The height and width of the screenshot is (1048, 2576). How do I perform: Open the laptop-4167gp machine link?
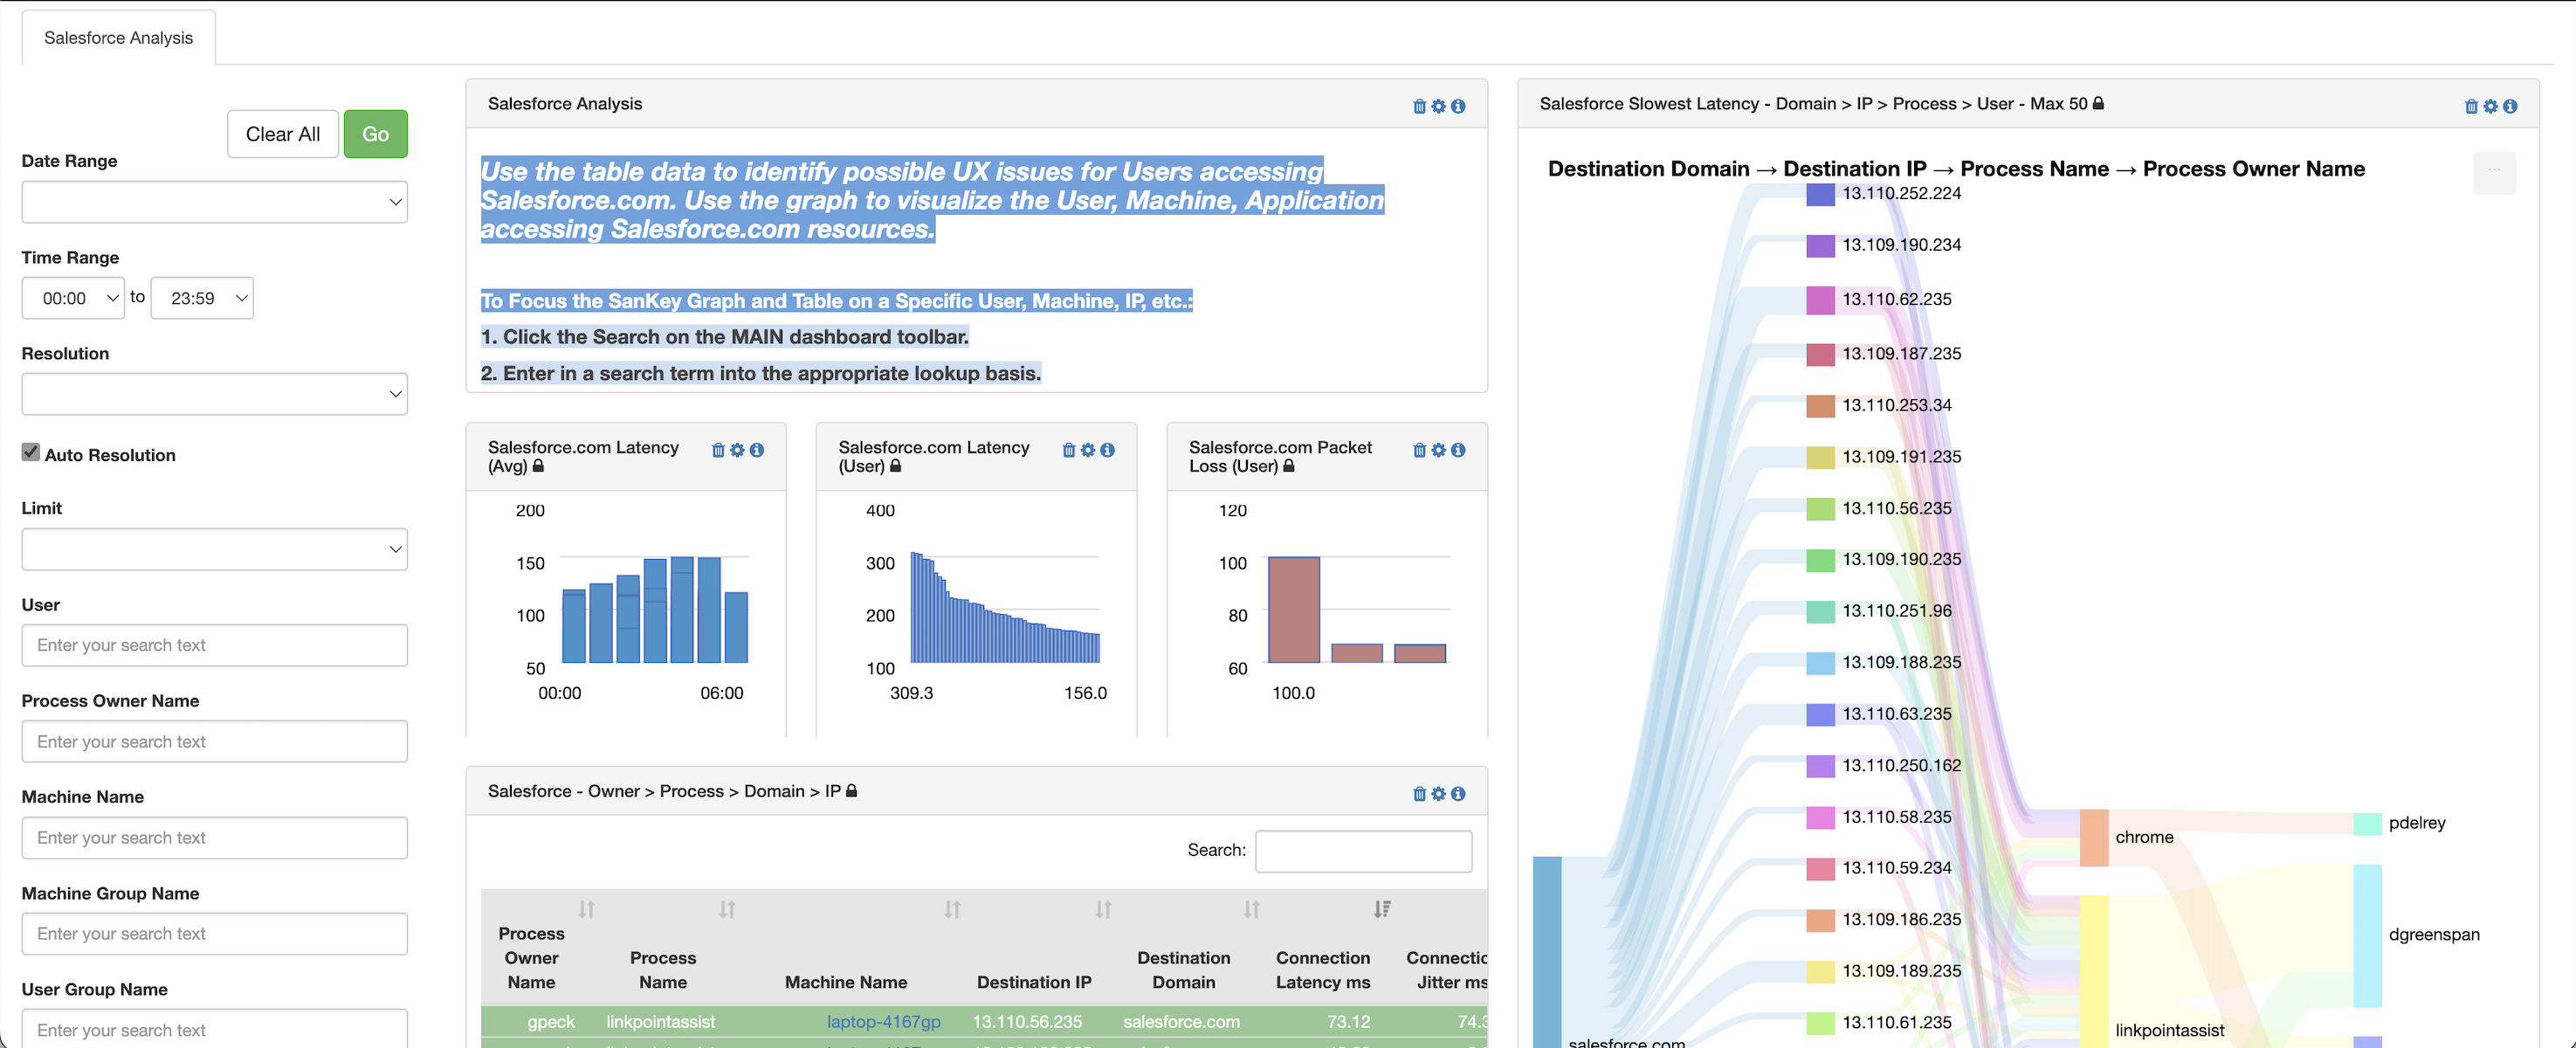(884, 1022)
